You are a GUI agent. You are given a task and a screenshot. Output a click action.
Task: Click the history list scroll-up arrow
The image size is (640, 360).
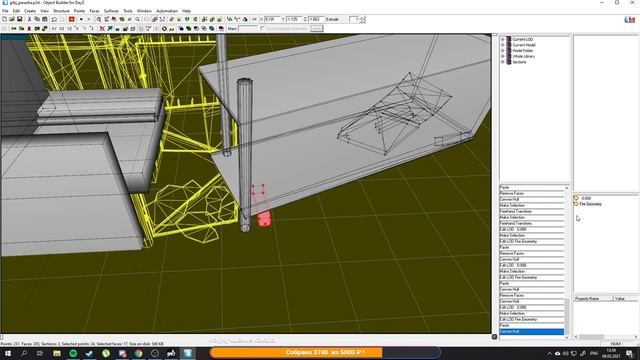[x=567, y=187]
